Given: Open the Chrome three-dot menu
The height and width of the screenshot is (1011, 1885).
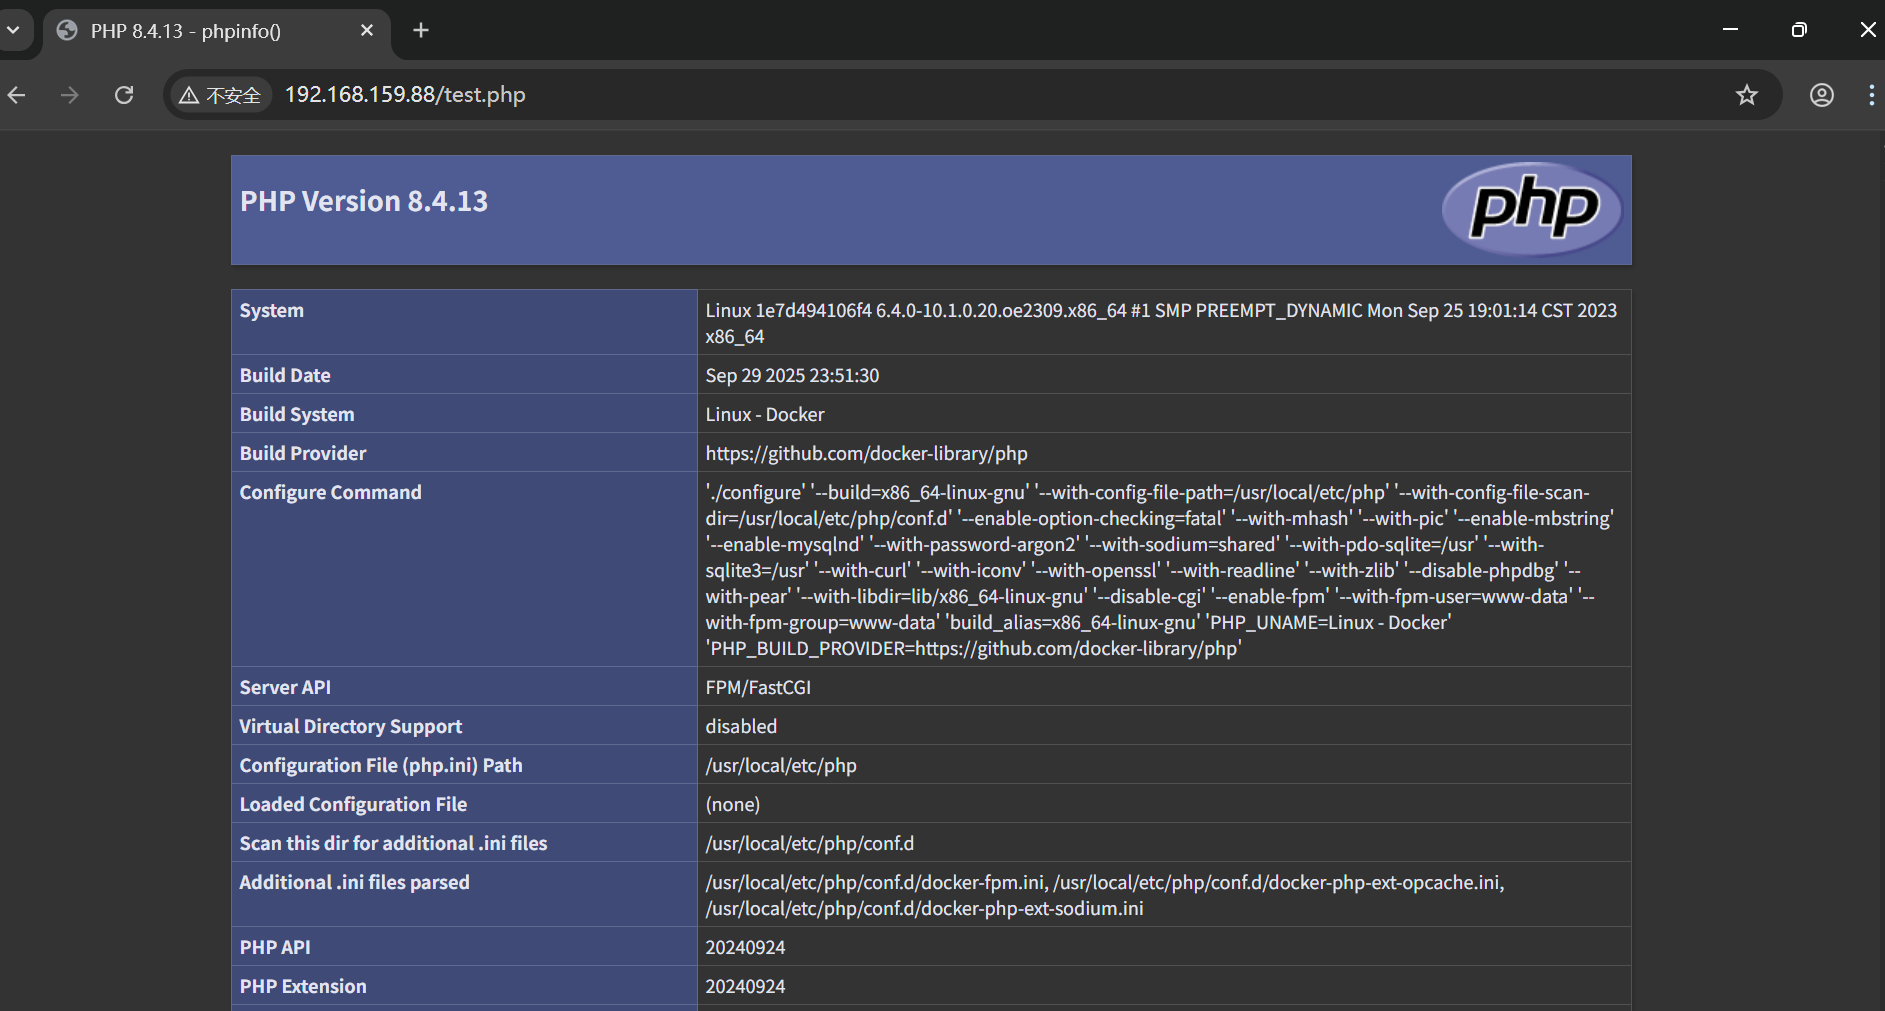Looking at the screenshot, I should click(x=1871, y=95).
